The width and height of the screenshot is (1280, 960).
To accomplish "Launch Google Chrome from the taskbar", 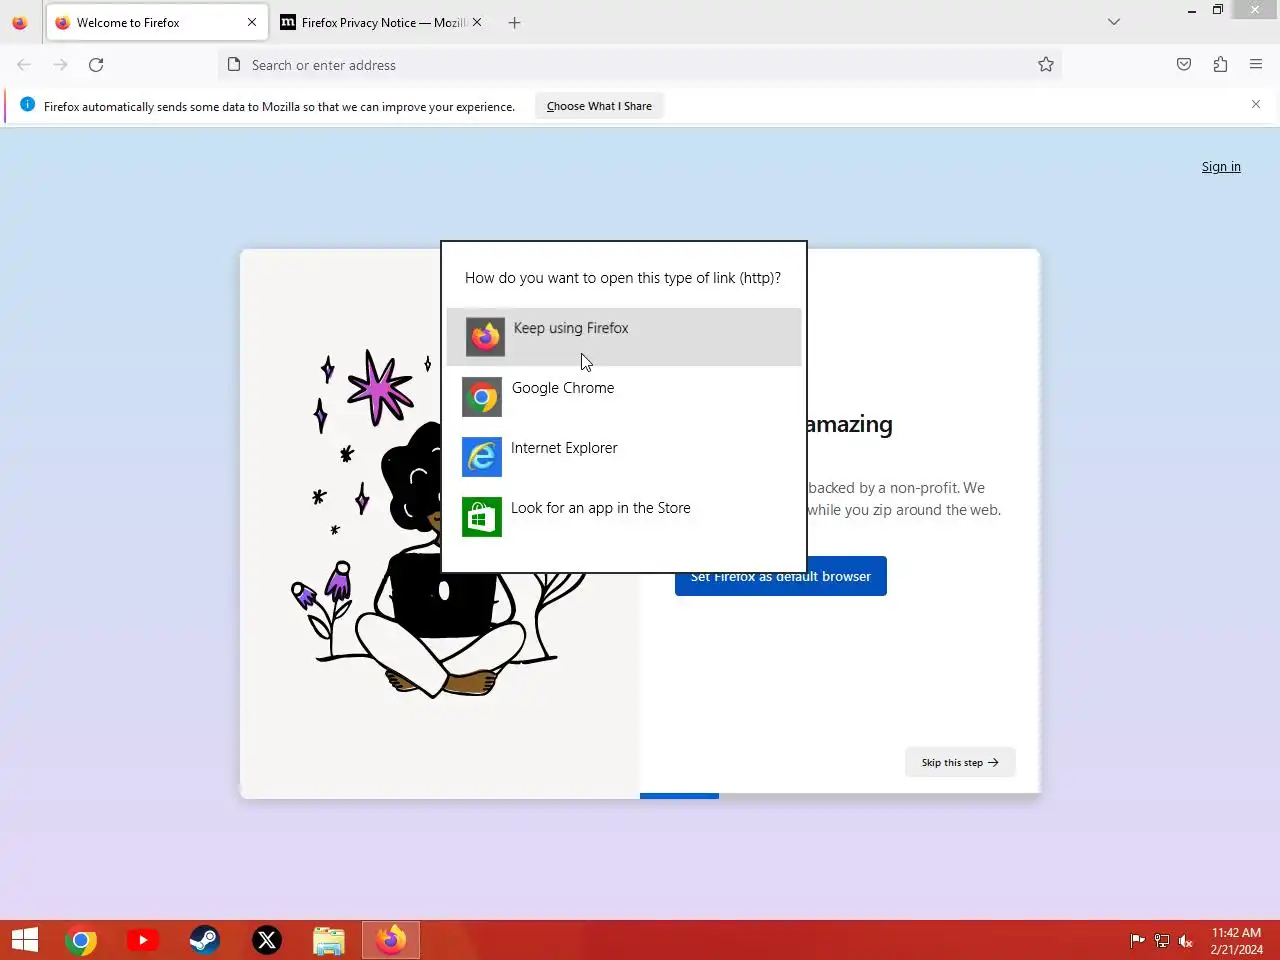I will point(81,940).
